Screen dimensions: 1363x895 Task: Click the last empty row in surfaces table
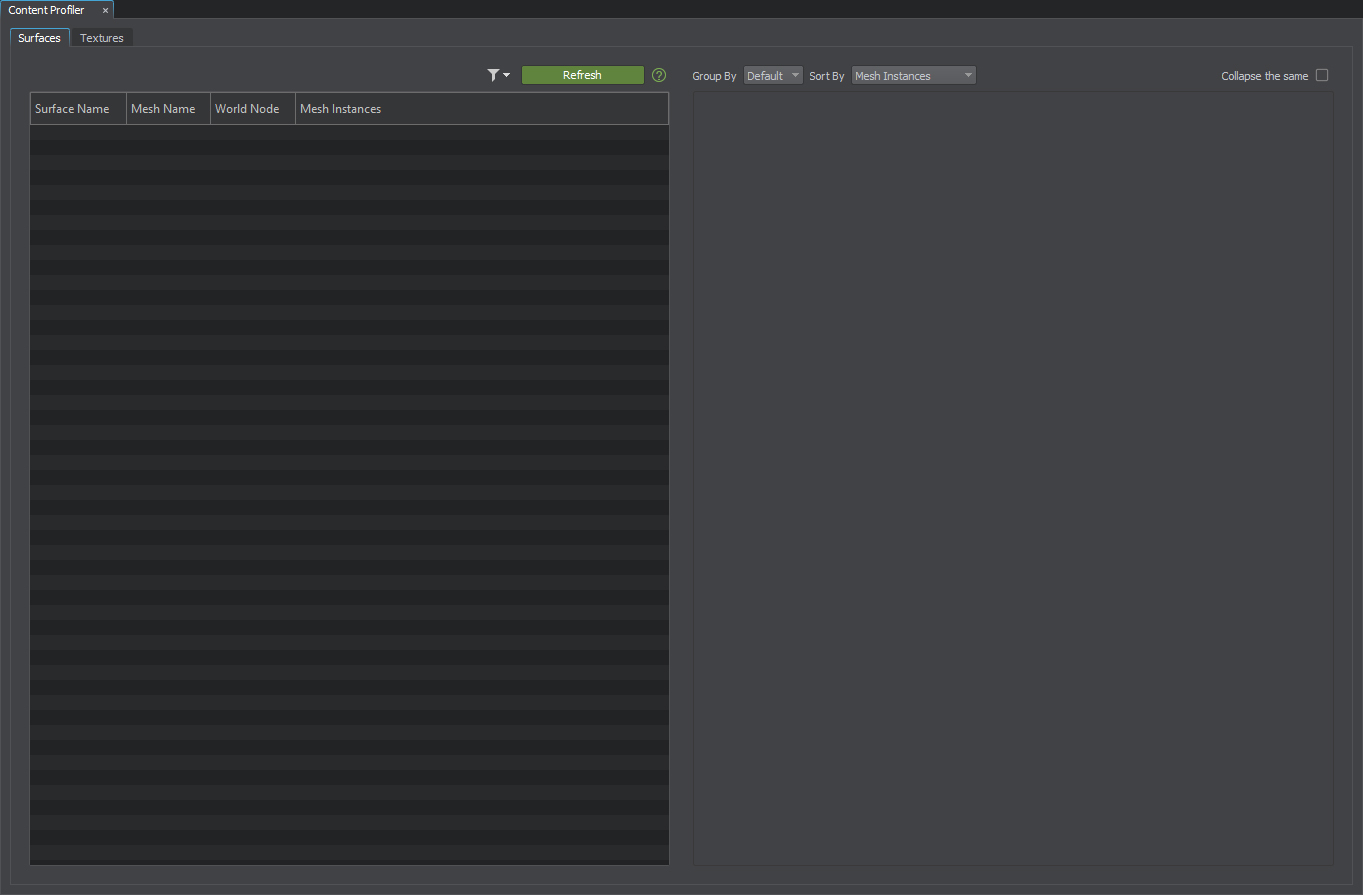(x=349, y=852)
